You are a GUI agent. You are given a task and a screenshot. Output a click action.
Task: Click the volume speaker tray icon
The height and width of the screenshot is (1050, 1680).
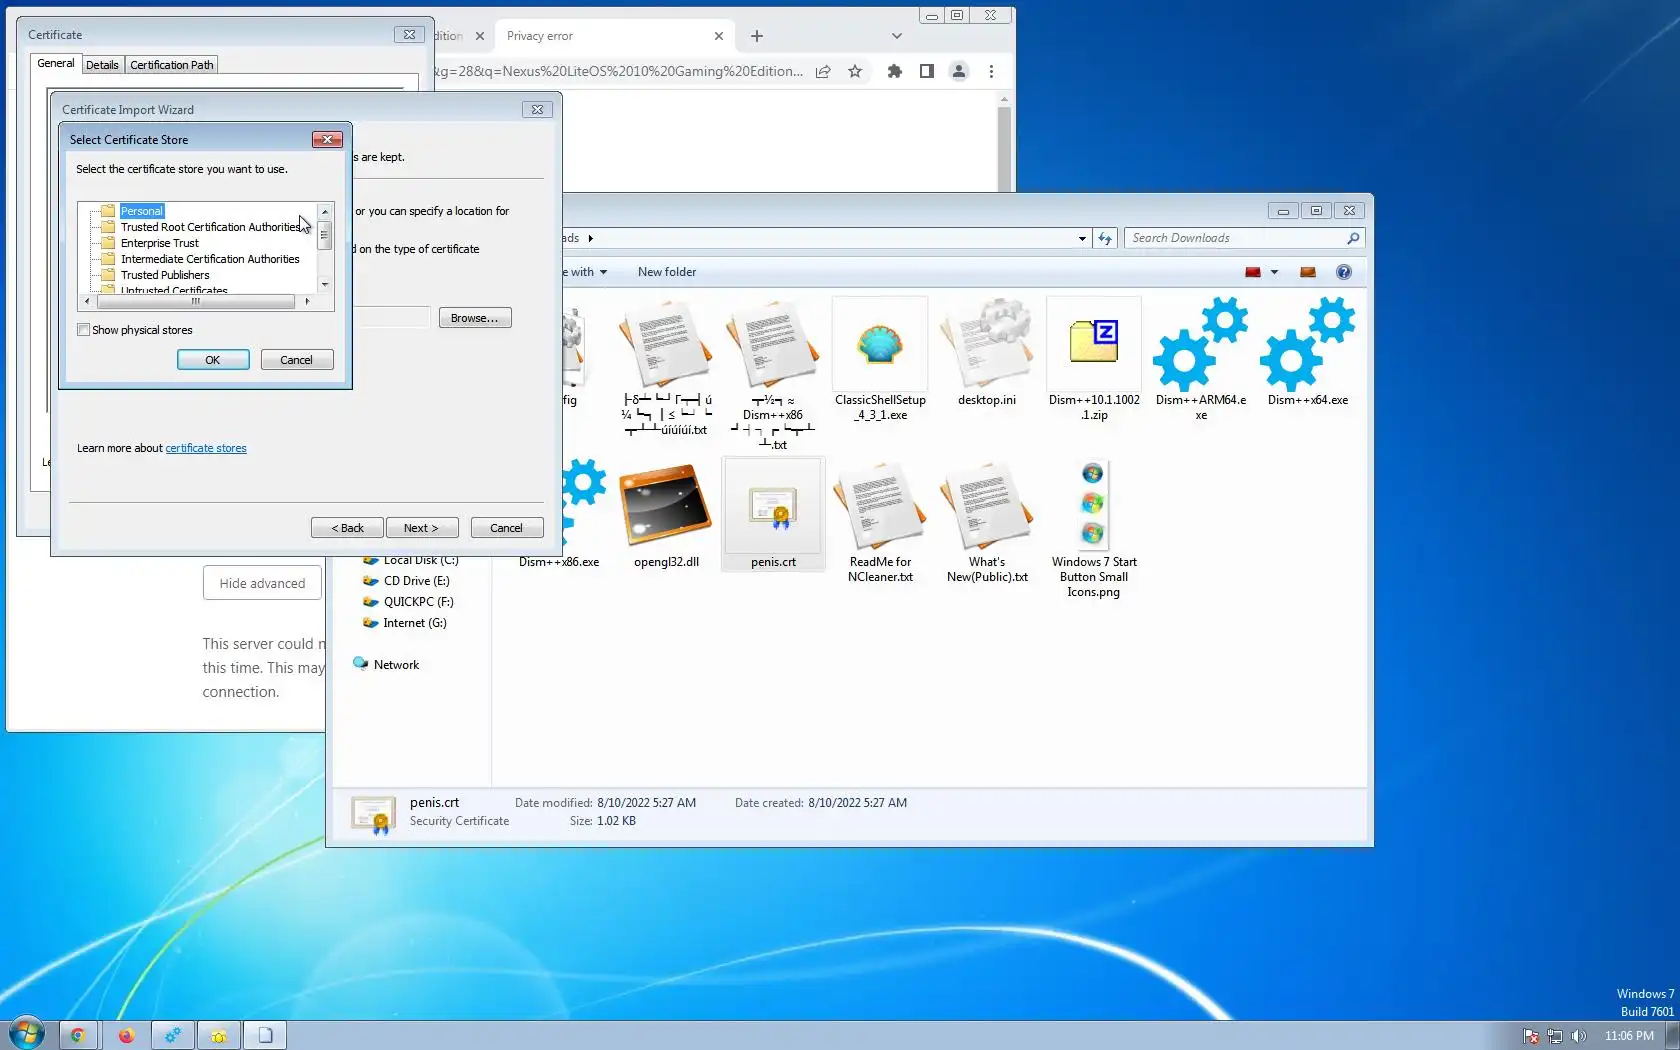click(x=1578, y=1036)
